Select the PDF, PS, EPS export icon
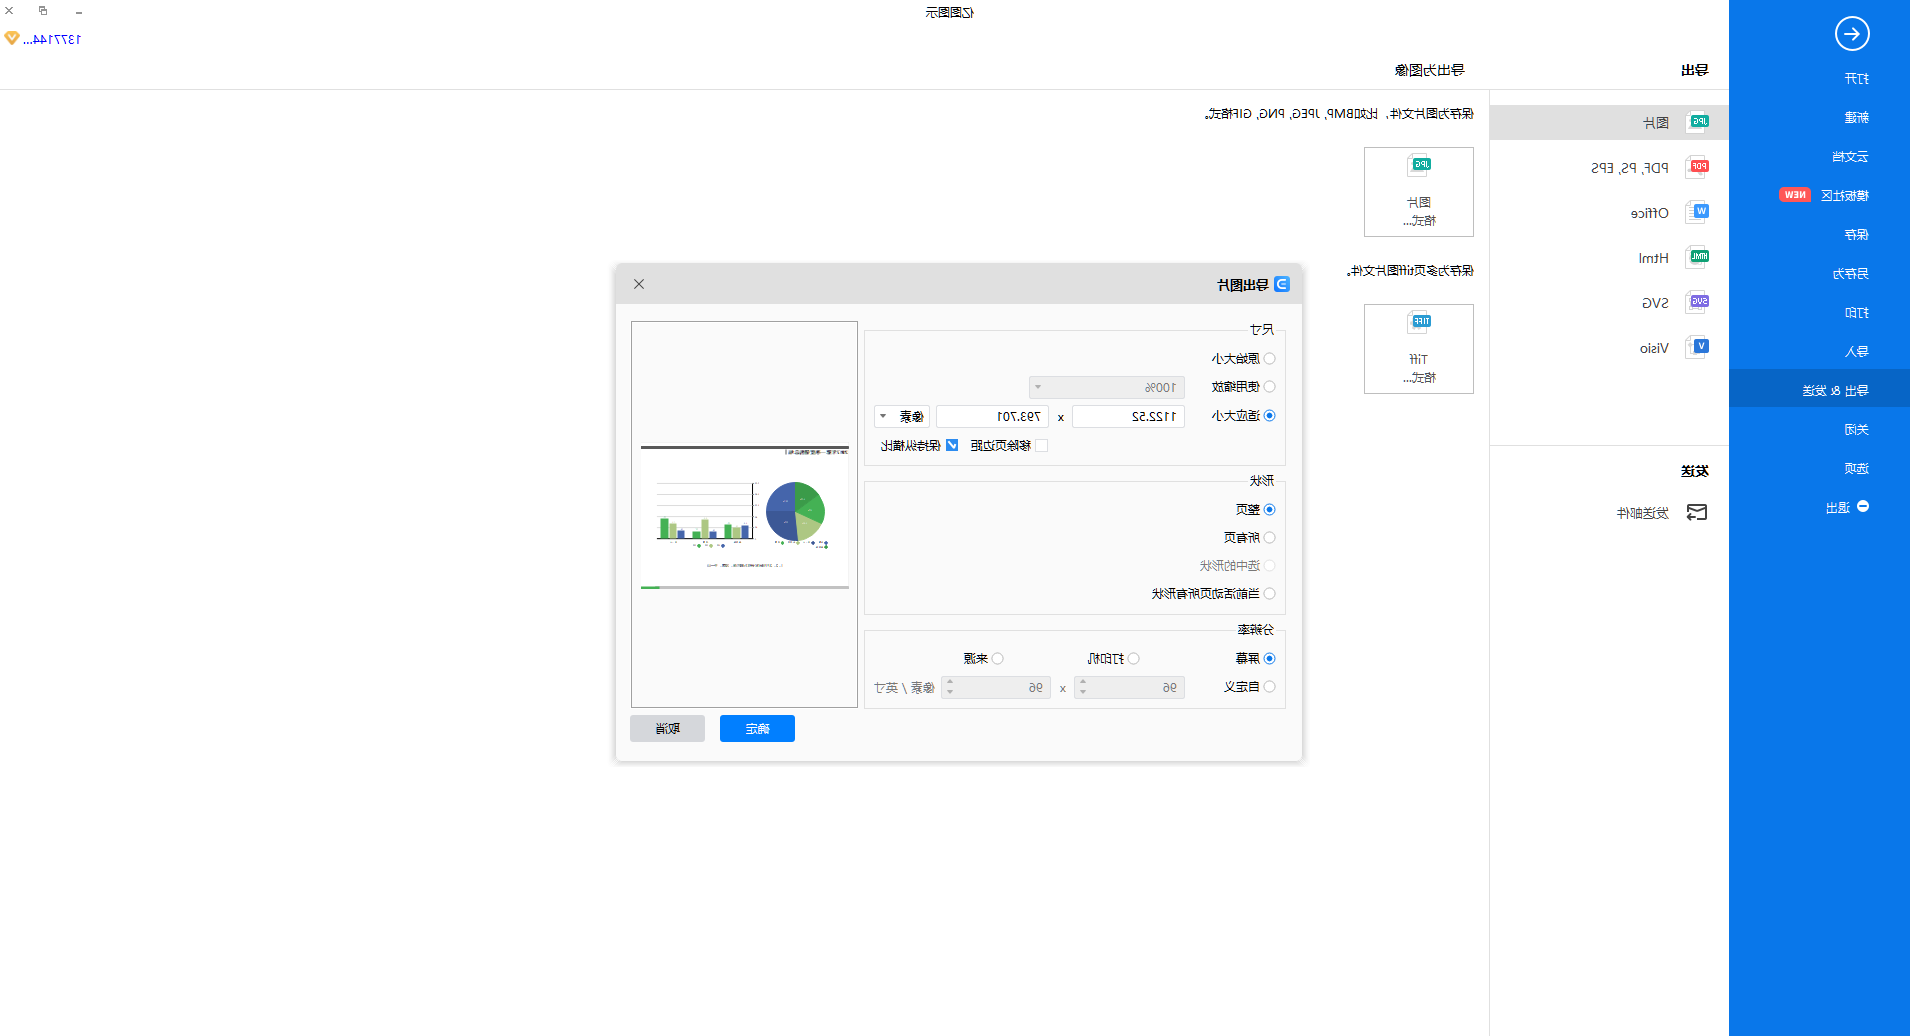Image resolution: width=1910 pixels, height=1036 pixels. click(x=1698, y=167)
